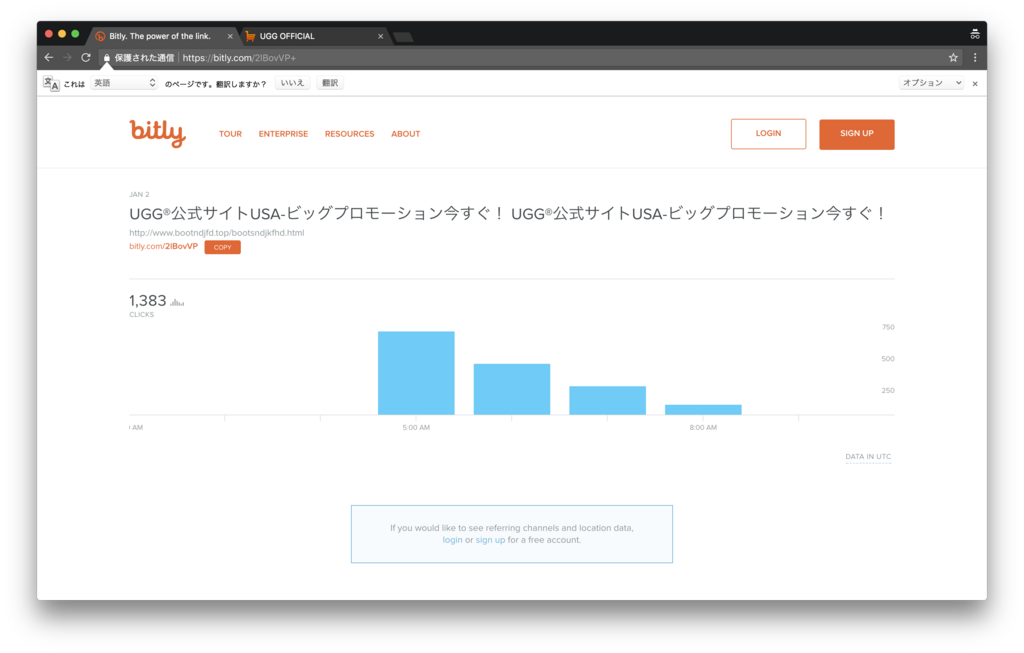Viewport: 1024px width, 653px height.
Task: Click the JAN 2 date label
Action: click(139, 195)
